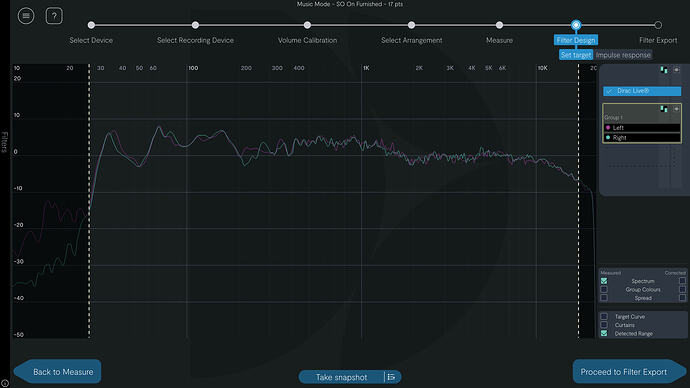Viewport: 690px width, 388px height.
Task: Open the hamburger menu icon
Action: [x=26, y=16]
